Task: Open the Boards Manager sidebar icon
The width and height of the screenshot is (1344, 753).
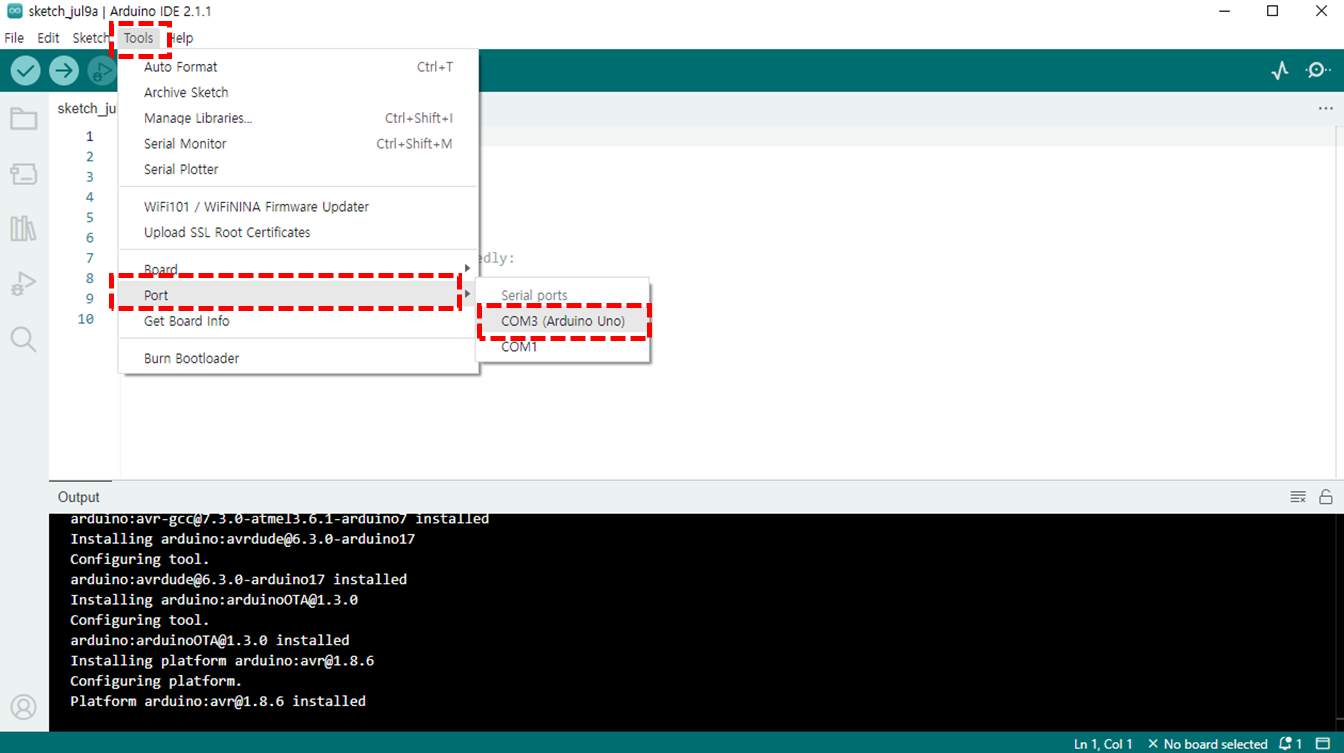Action: point(24,174)
